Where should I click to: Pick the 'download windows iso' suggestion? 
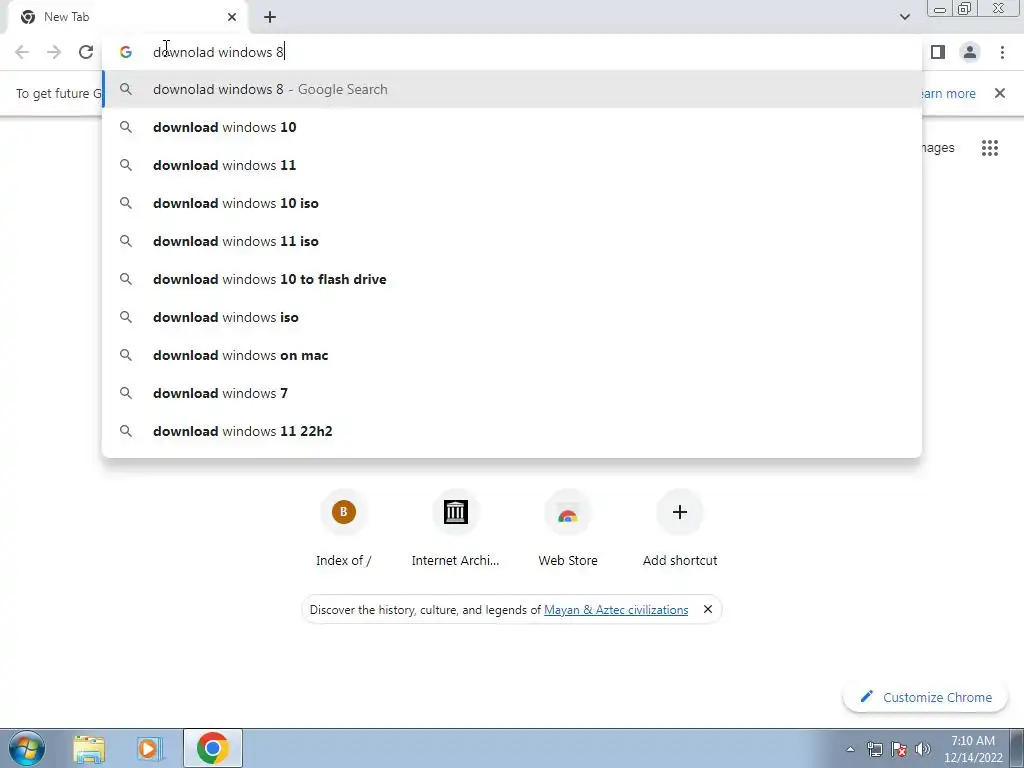pos(512,317)
